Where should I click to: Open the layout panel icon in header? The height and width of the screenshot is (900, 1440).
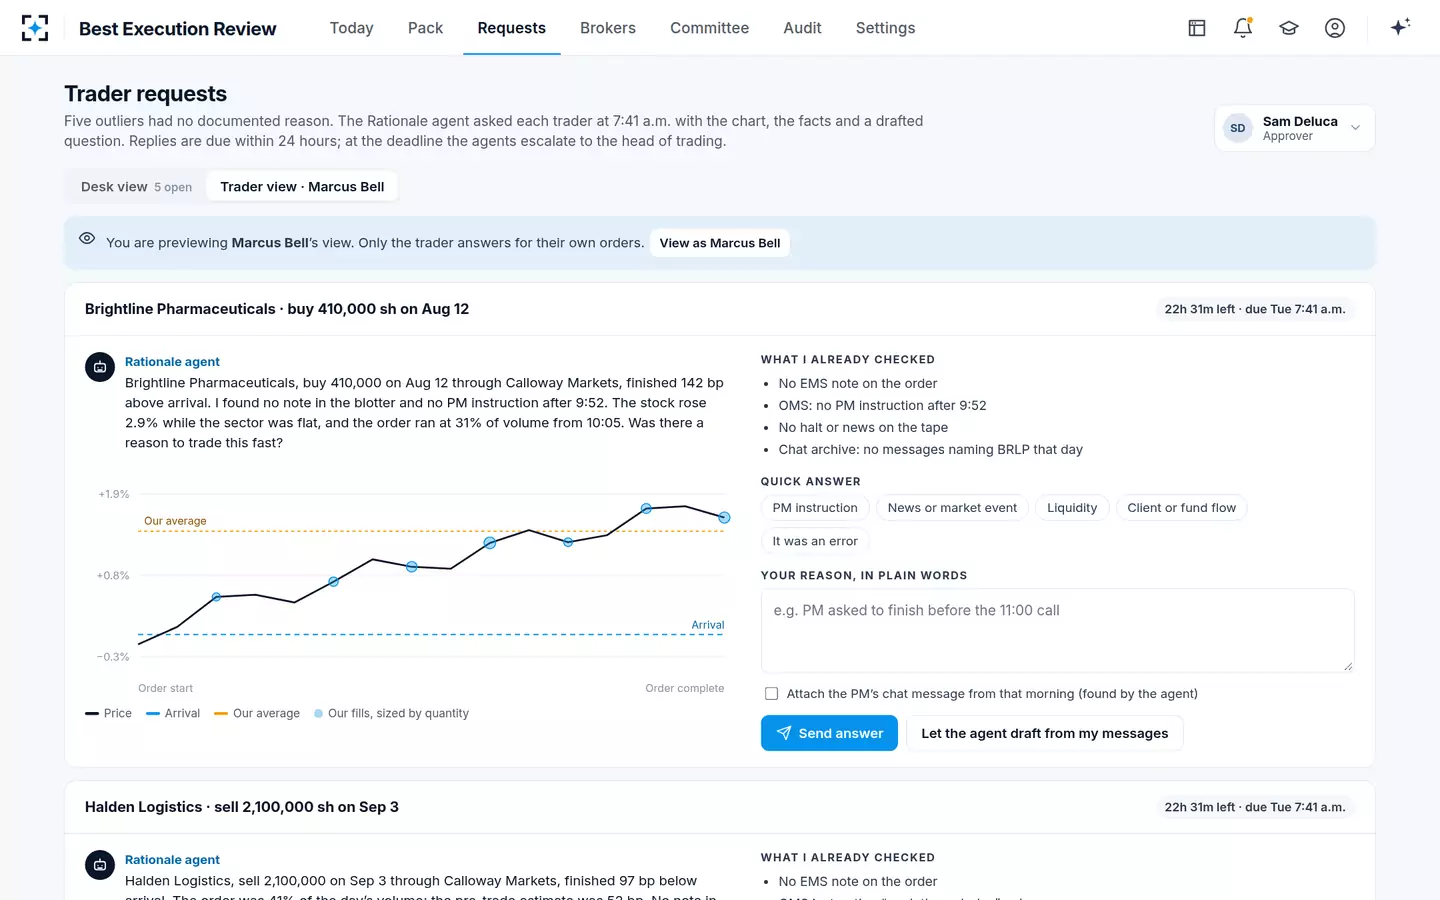(x=1197, y=28)
